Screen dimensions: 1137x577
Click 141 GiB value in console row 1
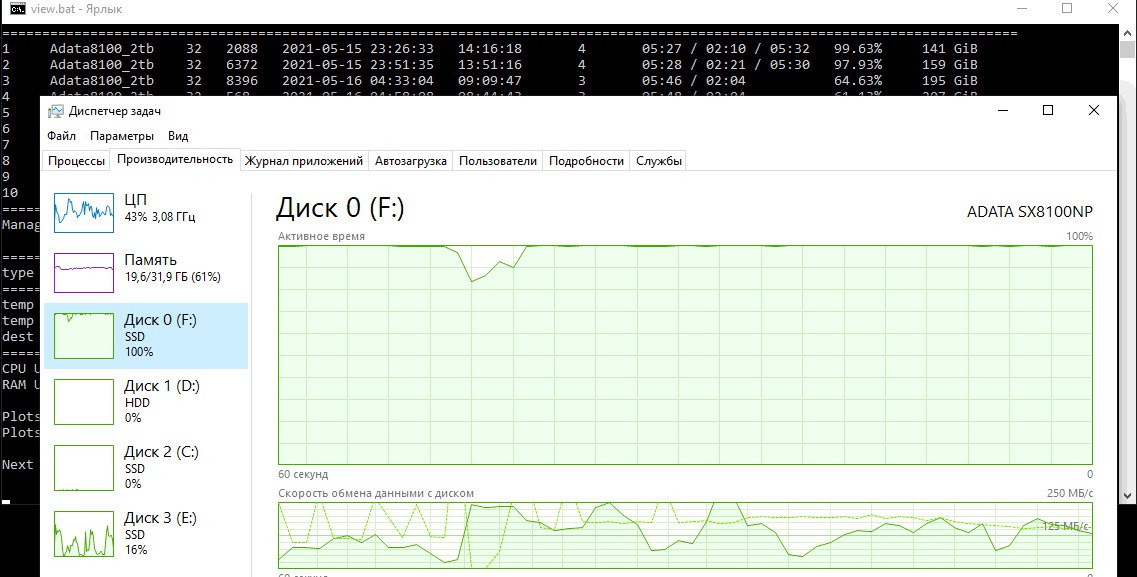point(949,49)
